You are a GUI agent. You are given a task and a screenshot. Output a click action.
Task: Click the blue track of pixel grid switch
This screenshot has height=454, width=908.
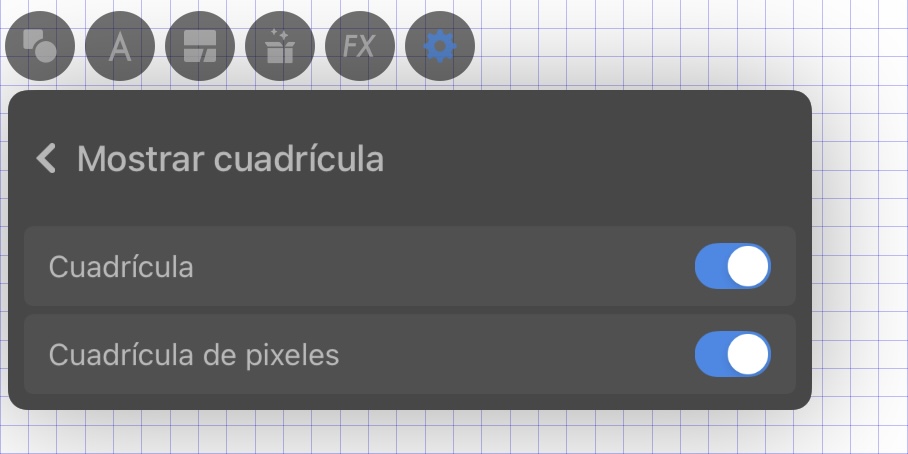(711, 354)
